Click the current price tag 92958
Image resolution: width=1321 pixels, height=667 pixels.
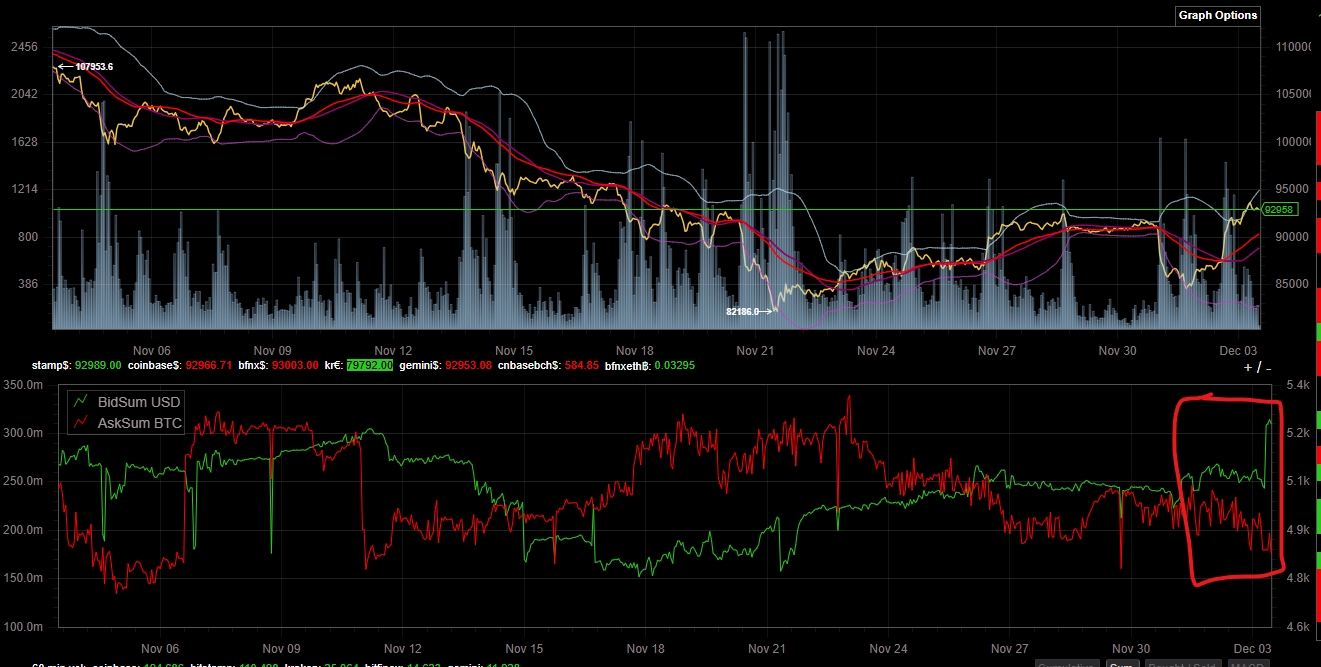pyautogui.click(x=1278, y=210)
